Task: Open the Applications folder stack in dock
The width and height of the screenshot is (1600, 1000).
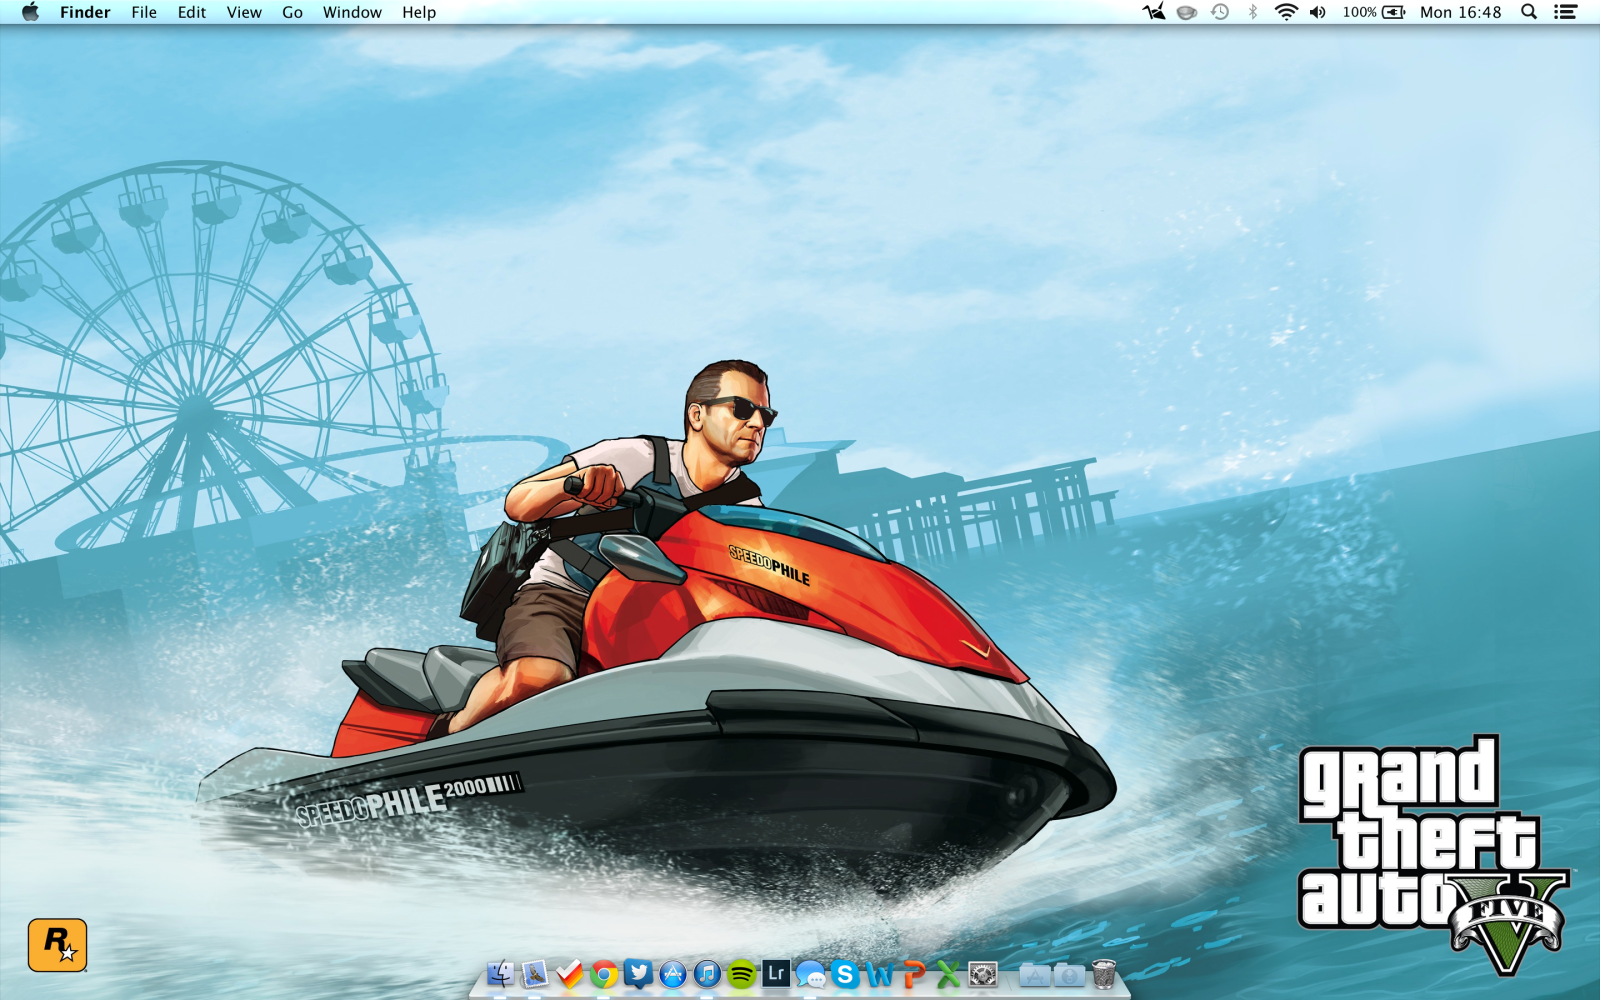Action: (1035, 973)
